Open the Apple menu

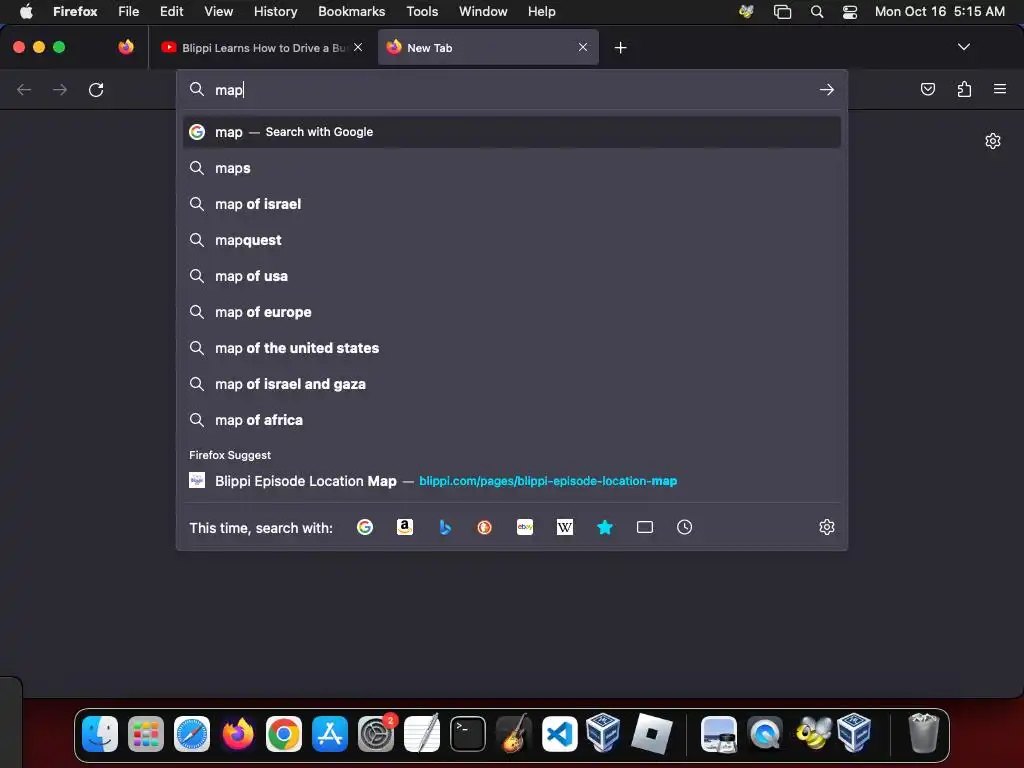[26, 11]
